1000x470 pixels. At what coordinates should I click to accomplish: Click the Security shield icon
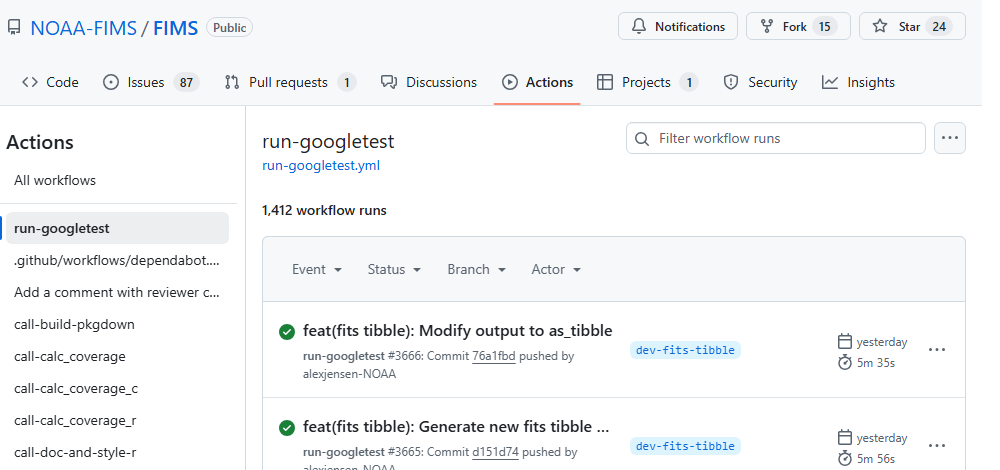(731, 82)
